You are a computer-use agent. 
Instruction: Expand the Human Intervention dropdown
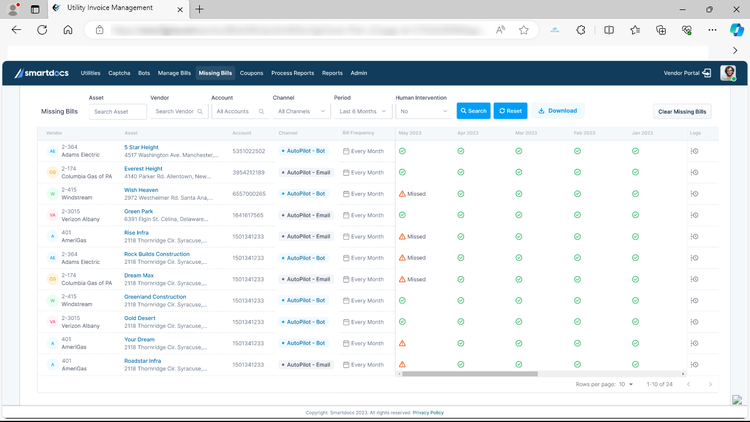(424, 111)
